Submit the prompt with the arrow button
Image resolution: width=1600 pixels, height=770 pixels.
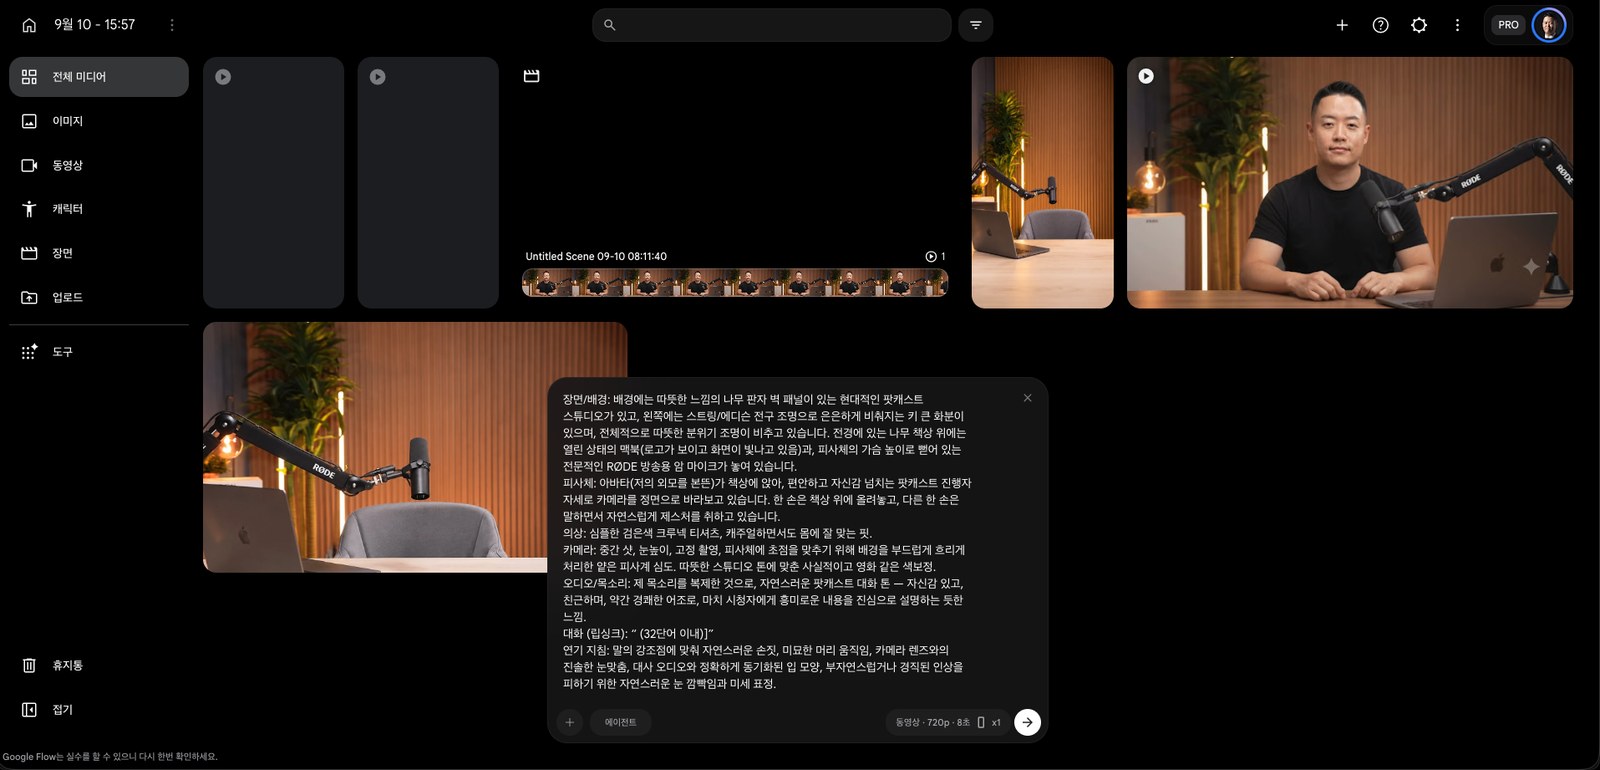click(1027, 722)
